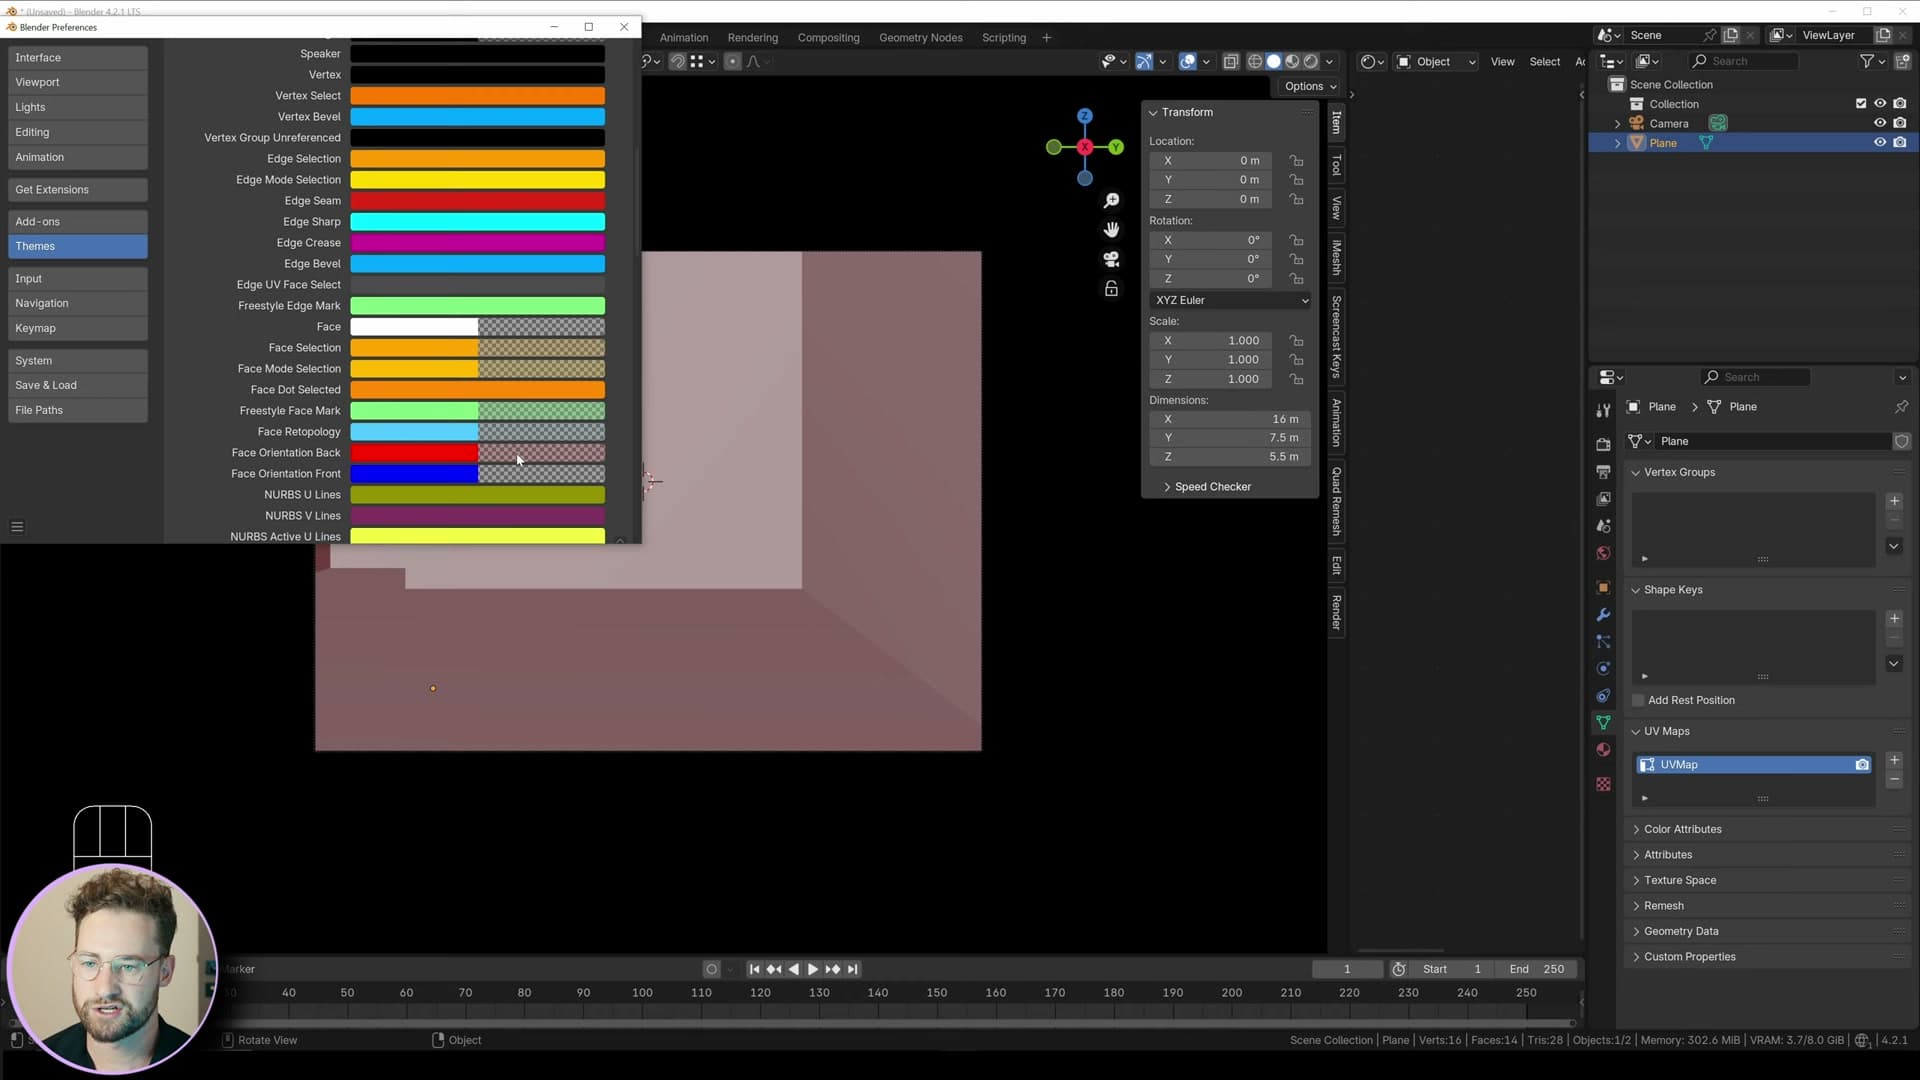Image resolution: width=1920 pixels, height=1080 pixels.
Task: Click the lock camera to view icon
Action: tap(1111, 289)
